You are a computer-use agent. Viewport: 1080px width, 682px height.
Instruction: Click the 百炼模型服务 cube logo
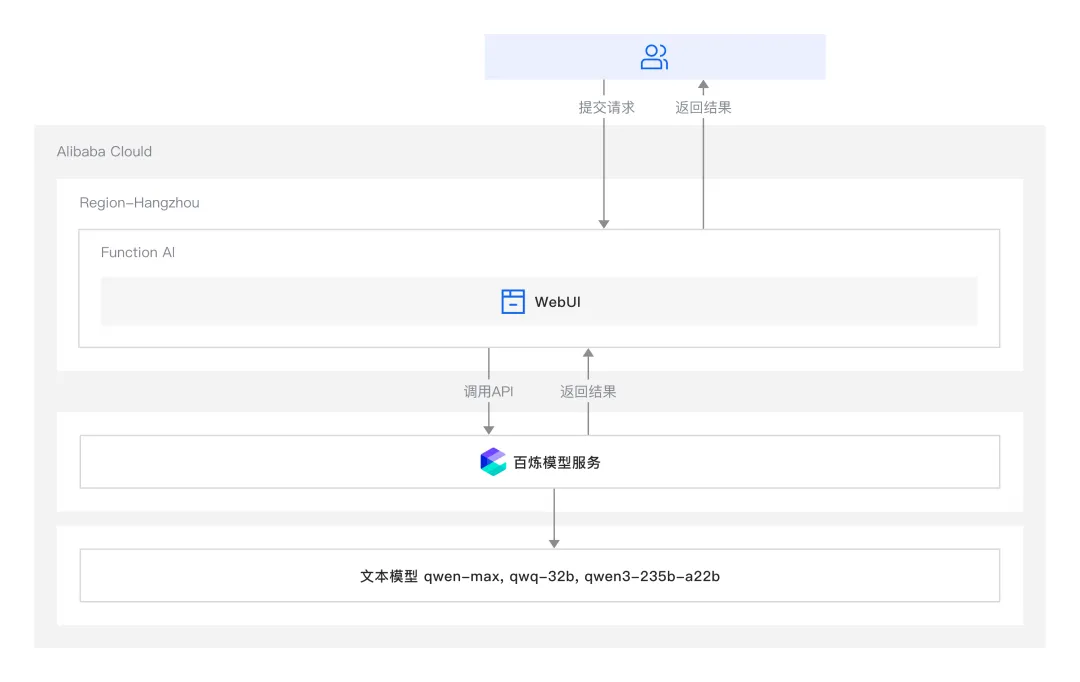pyautogui.click(x=492, y=462)
